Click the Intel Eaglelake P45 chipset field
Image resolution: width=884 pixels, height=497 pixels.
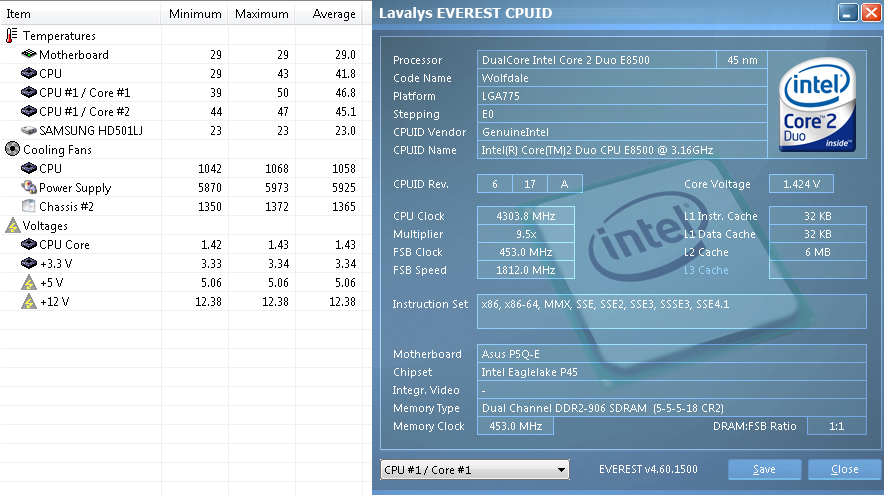point(671,372)
